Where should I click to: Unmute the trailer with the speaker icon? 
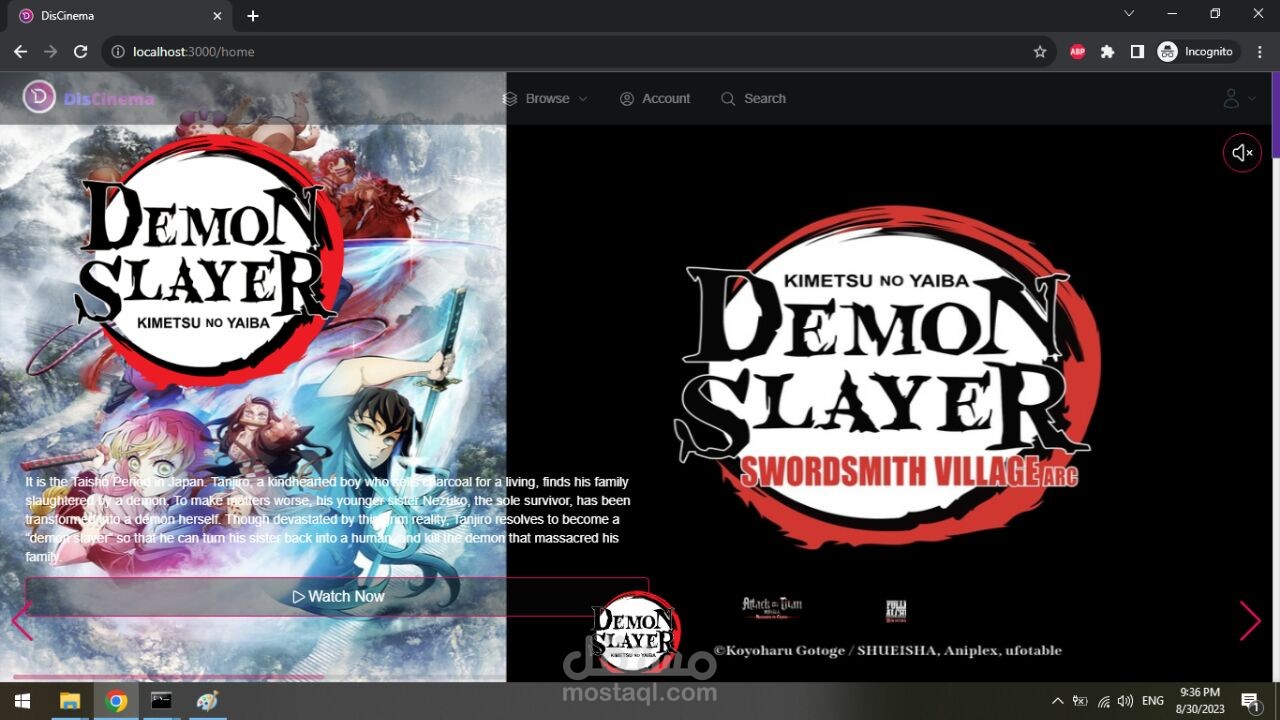1242,153
